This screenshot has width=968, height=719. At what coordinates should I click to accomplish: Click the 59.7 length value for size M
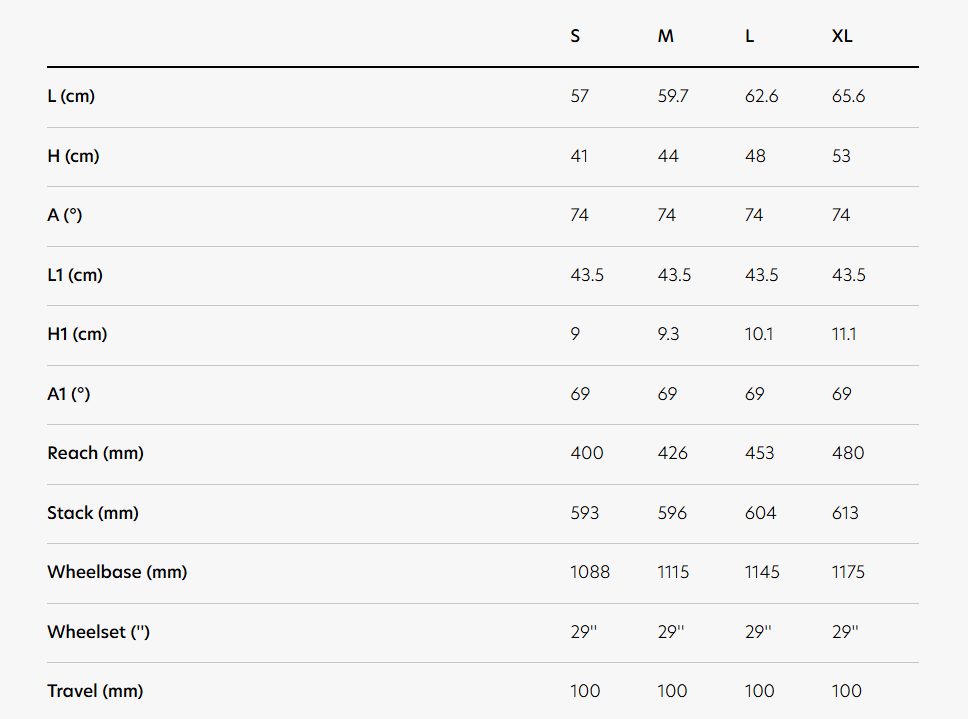click(x=673, y=96)
